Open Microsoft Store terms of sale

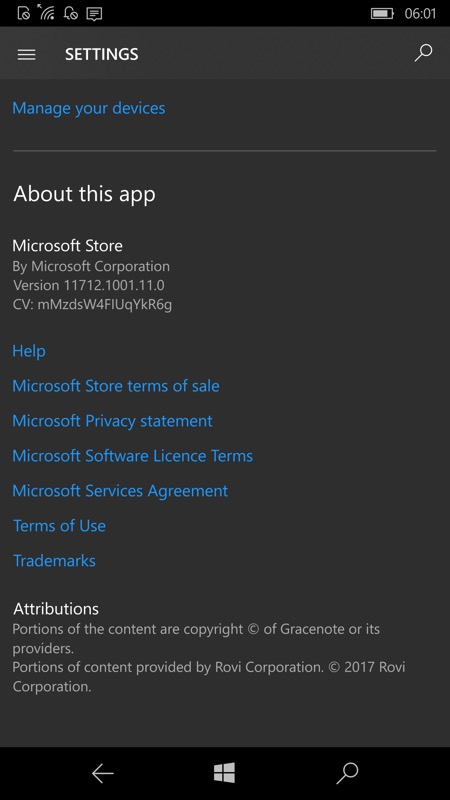[x=116, y=386]
